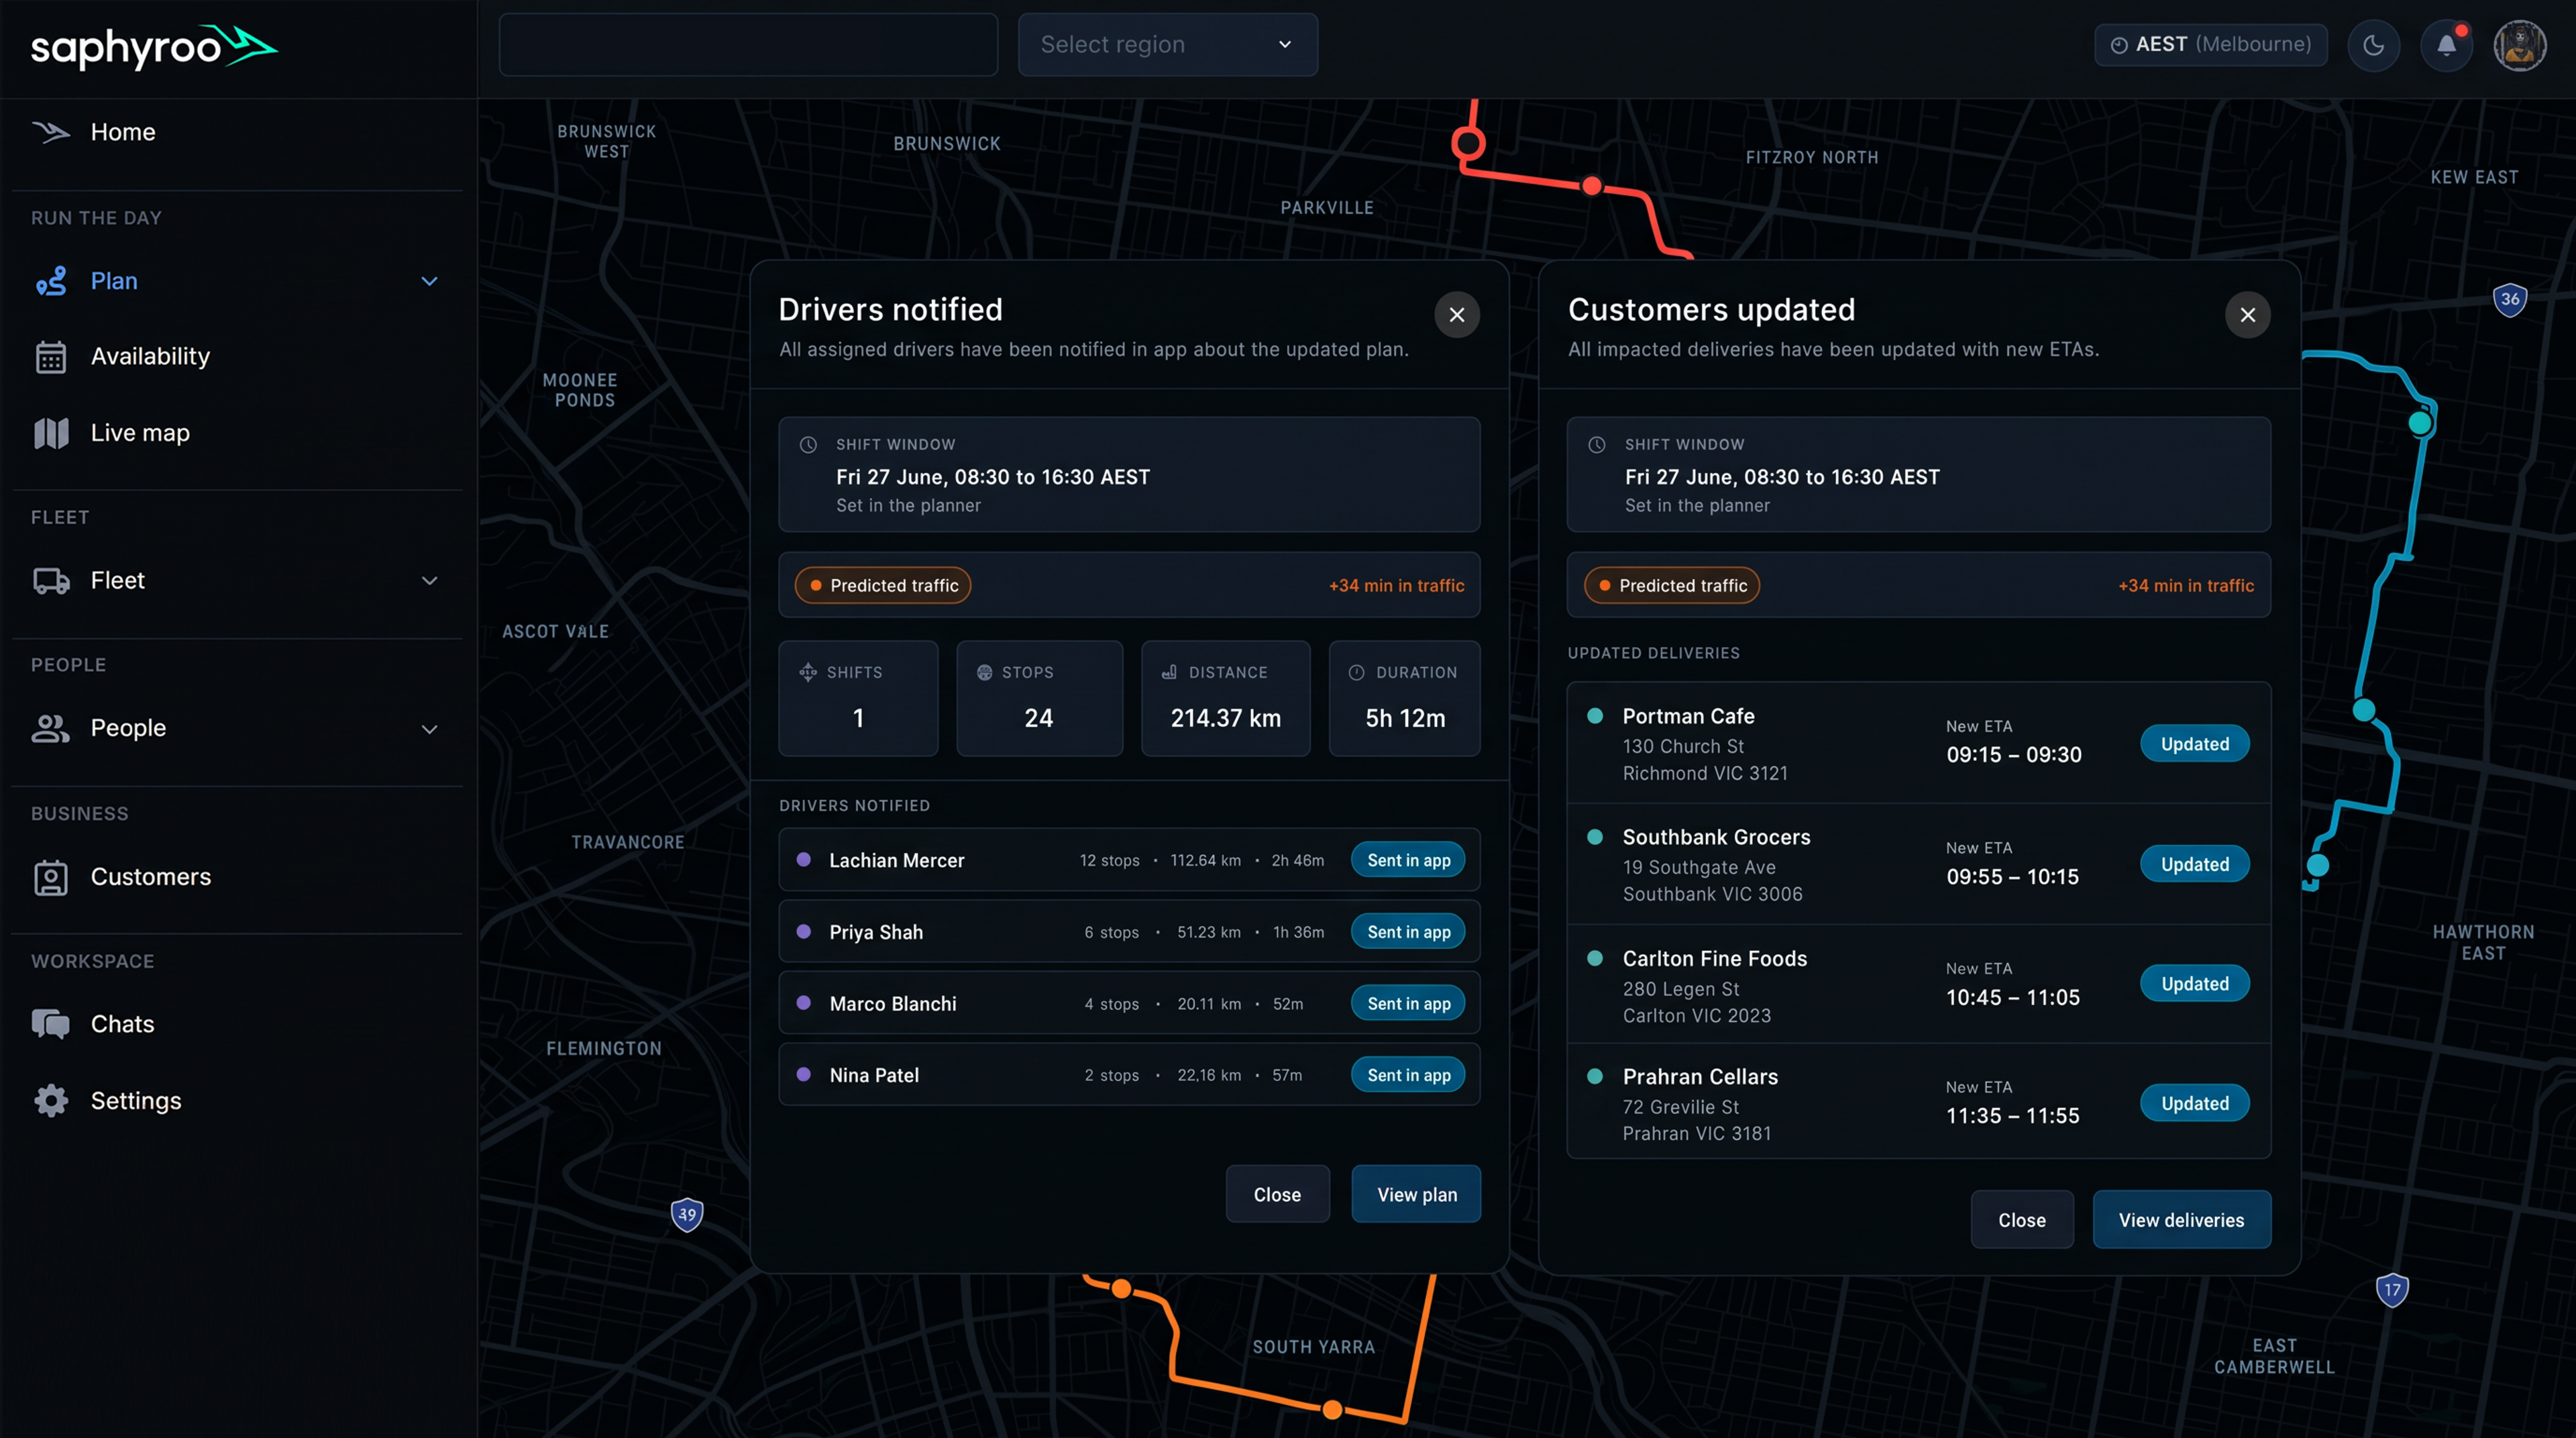The image size is (2576, 1438).
Task: Click Sent in app for Marco Blanchi
Action: [1408, 1003]
